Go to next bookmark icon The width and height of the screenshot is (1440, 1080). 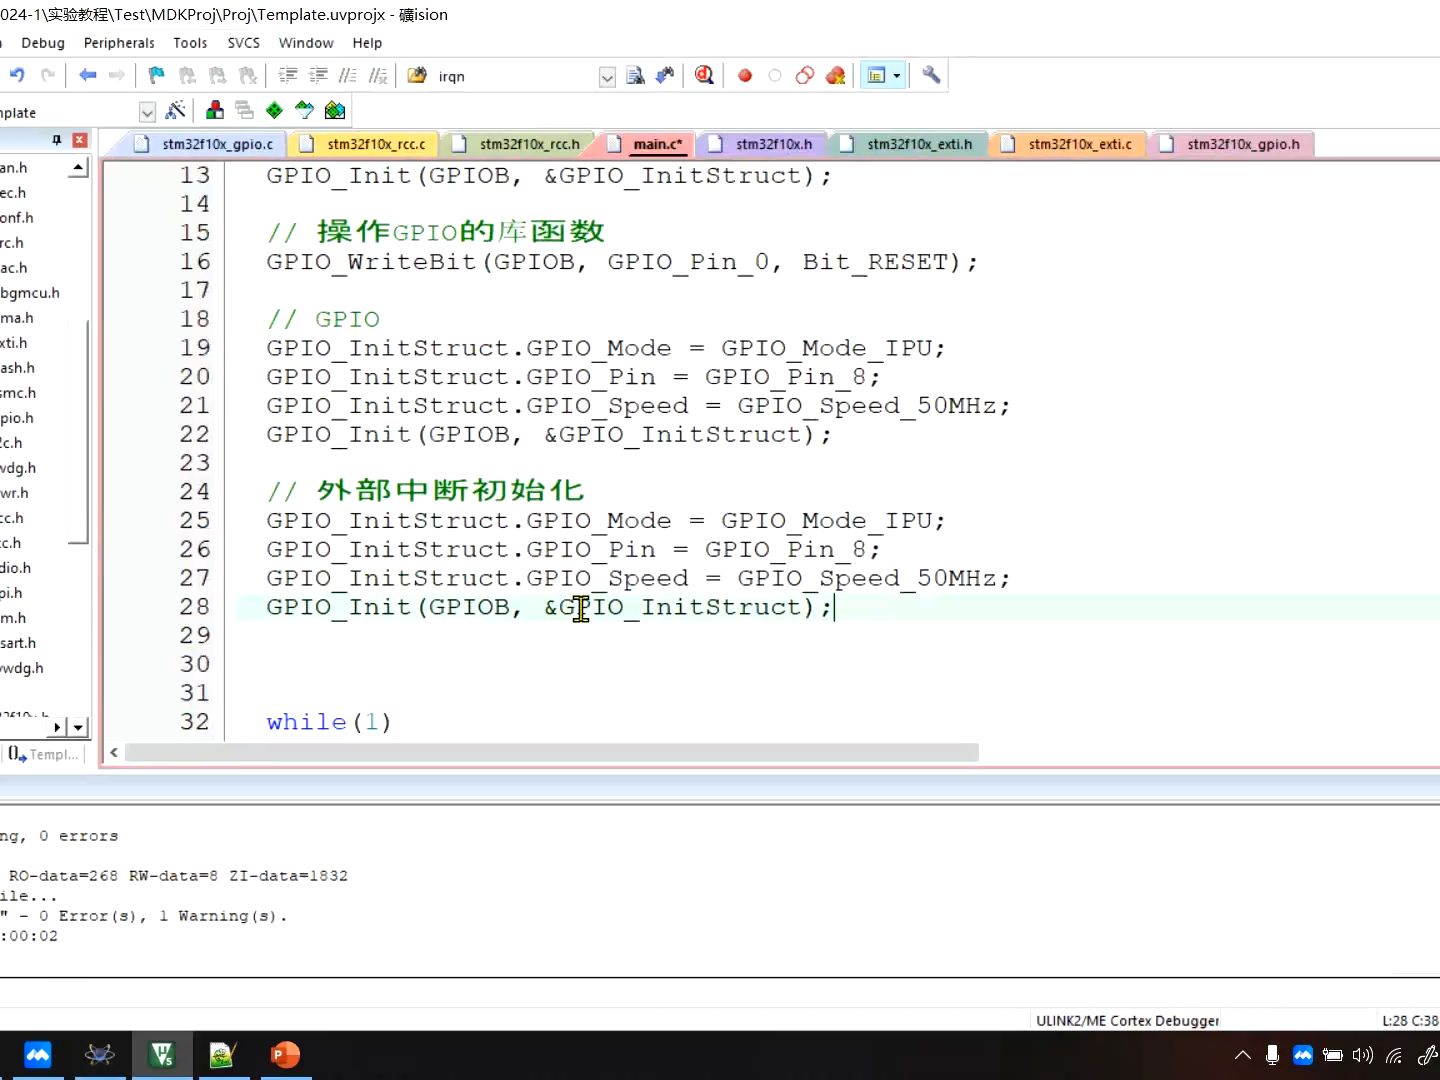point(217,75)
